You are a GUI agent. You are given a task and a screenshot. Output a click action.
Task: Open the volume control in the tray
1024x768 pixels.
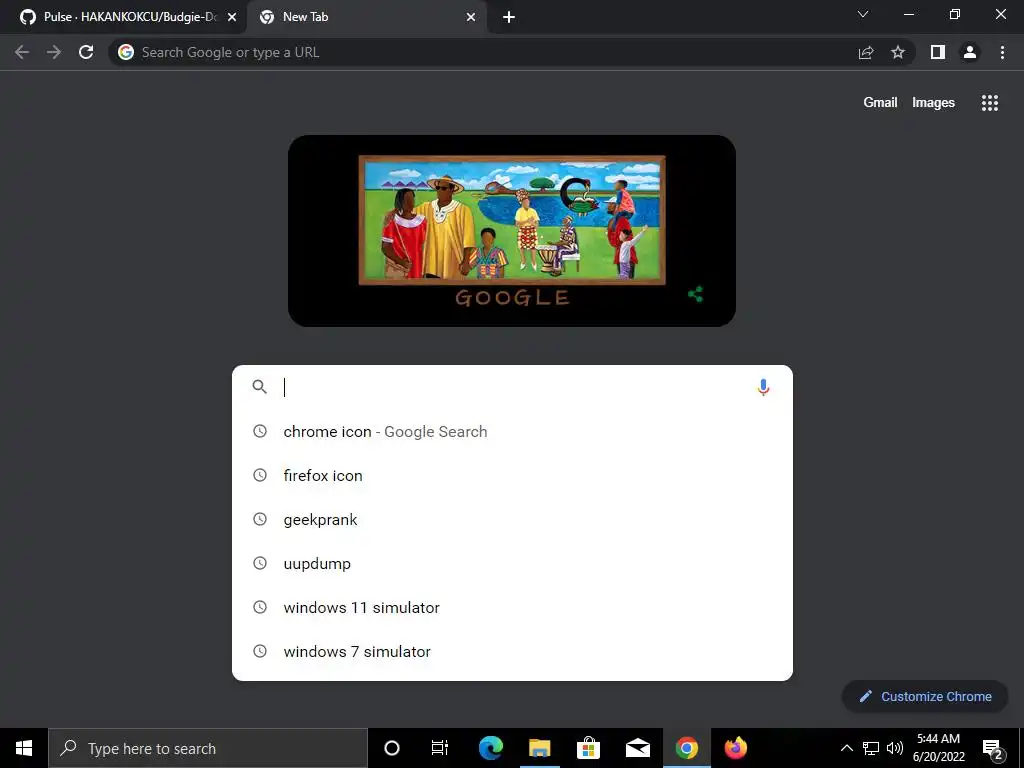click(x=895, y=748)
